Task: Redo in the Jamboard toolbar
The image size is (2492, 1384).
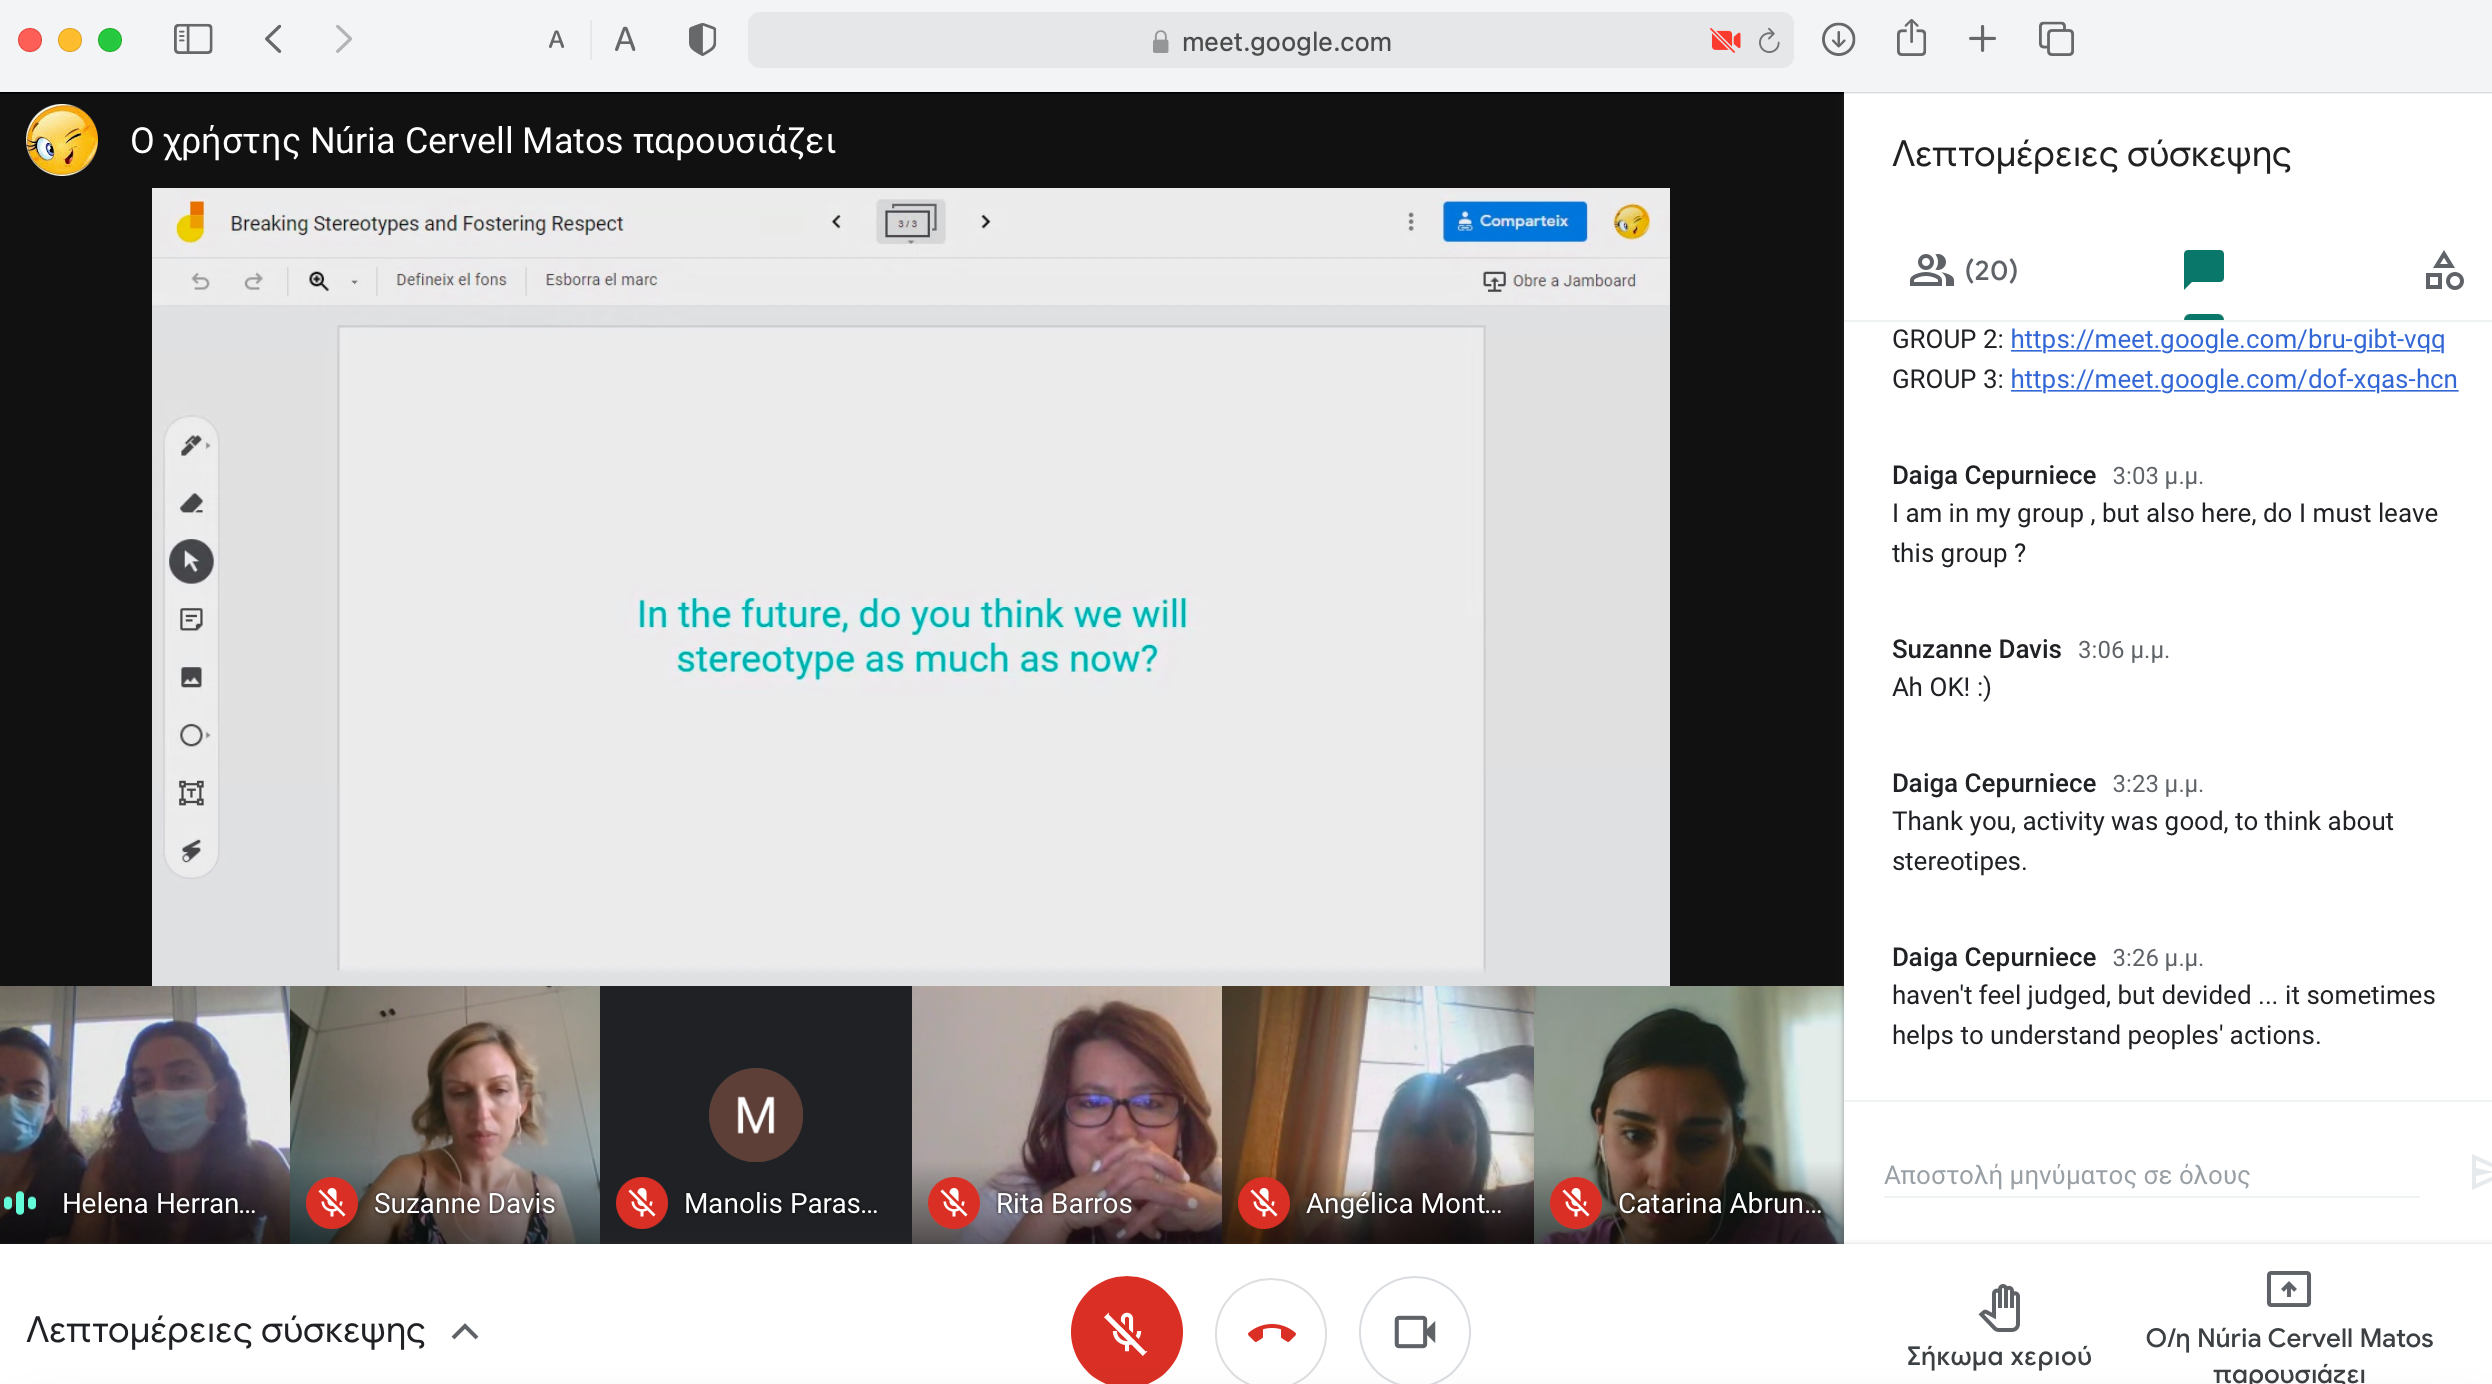Action: tap(254, 281)
